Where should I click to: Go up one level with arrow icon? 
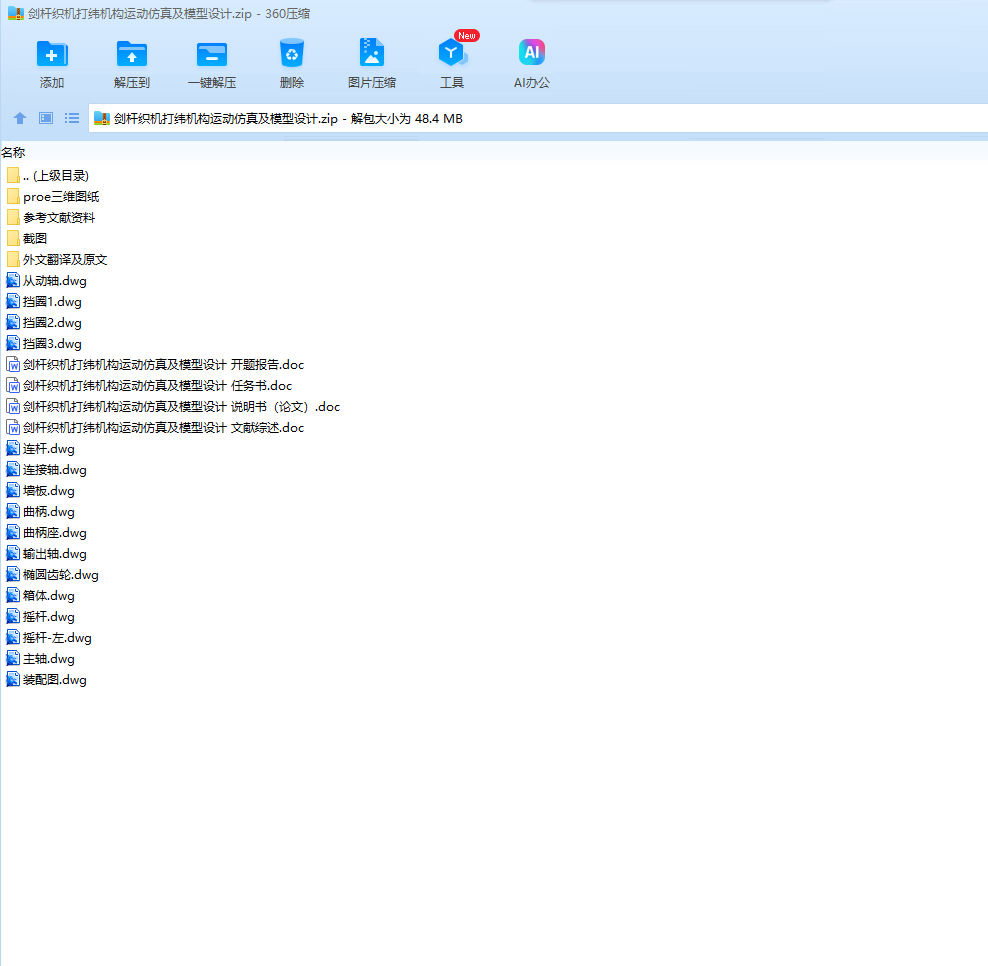coord(20,118)
